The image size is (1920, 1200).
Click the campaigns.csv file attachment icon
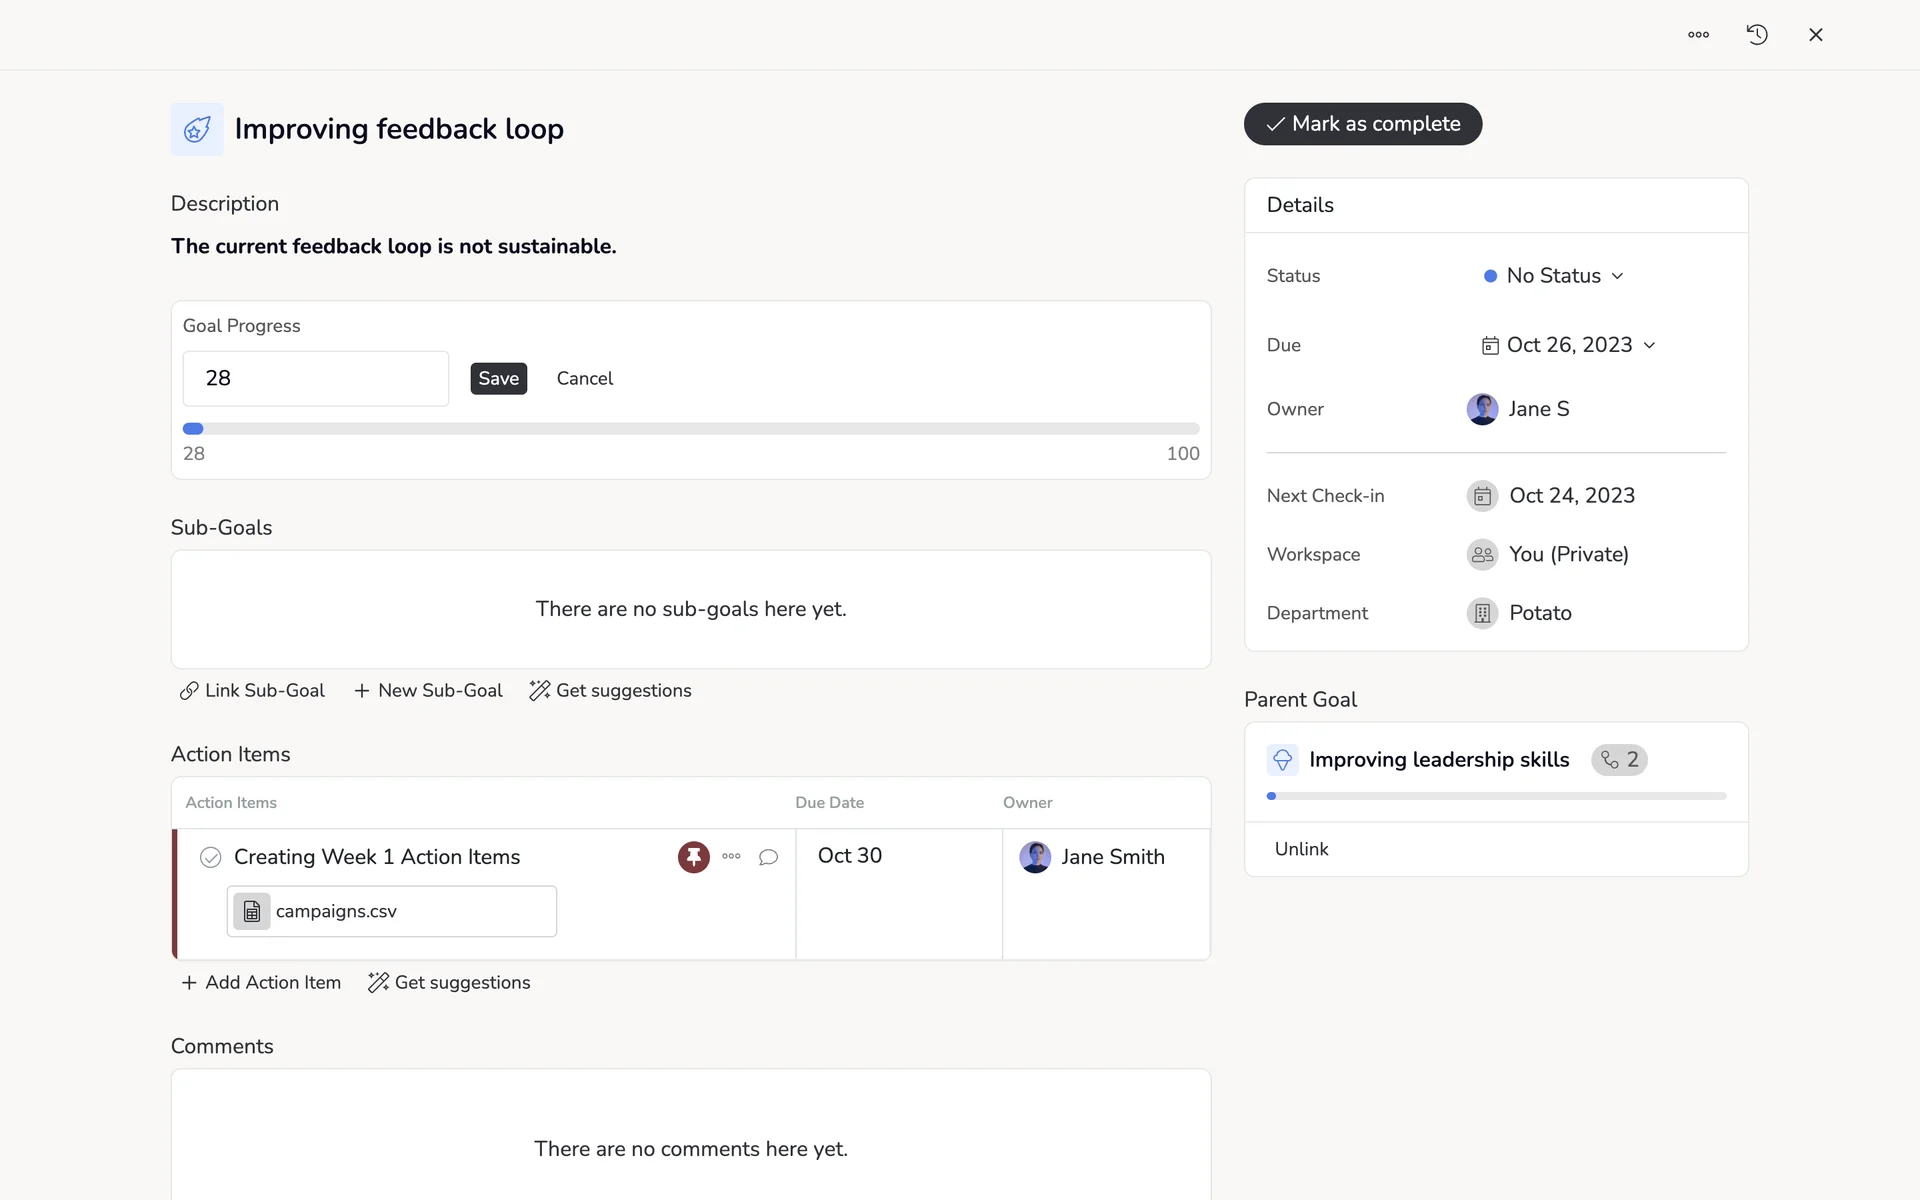click(x=252, y=911)
